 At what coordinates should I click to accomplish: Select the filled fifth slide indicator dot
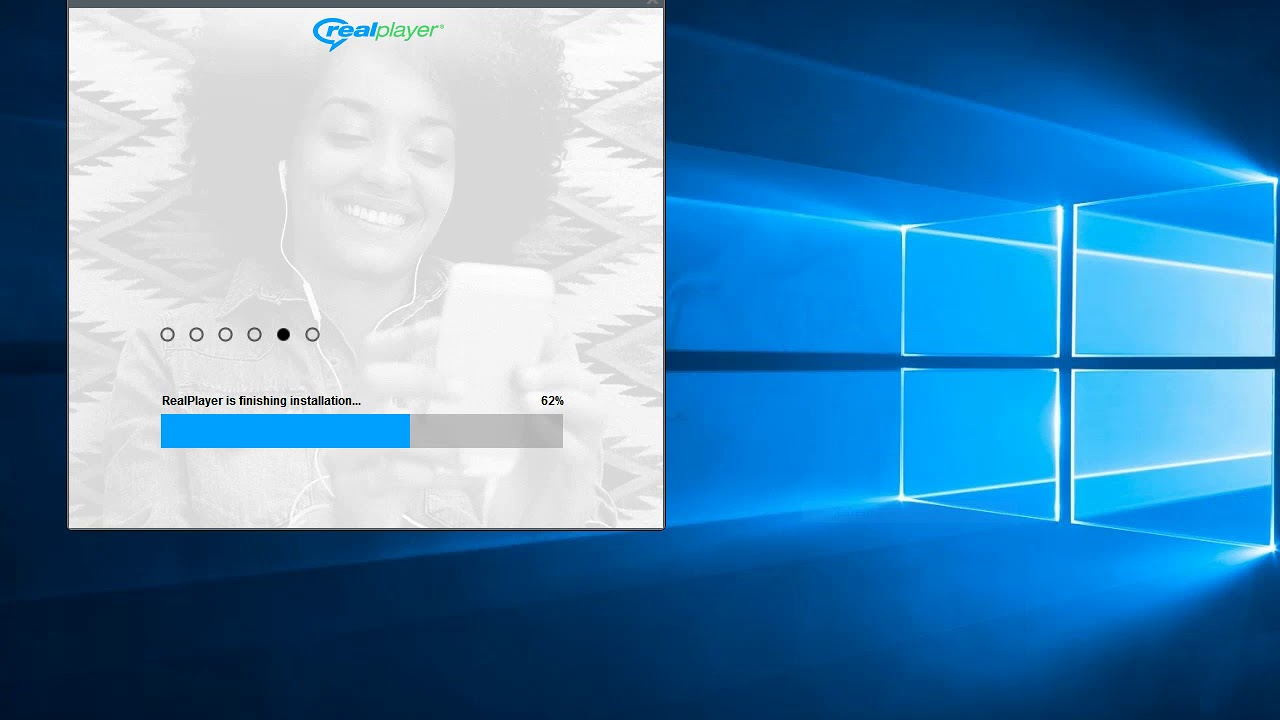pyautogui.click(x=283, y=335)
